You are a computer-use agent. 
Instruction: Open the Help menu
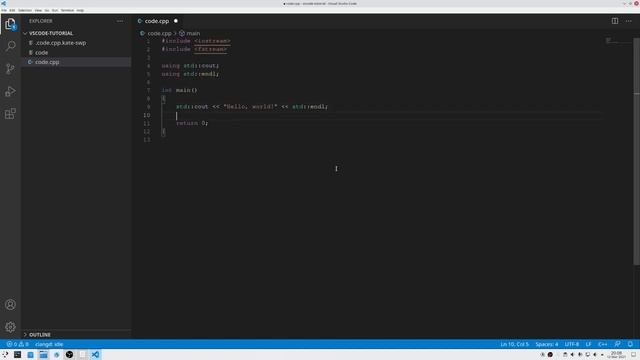pos(80,10)
